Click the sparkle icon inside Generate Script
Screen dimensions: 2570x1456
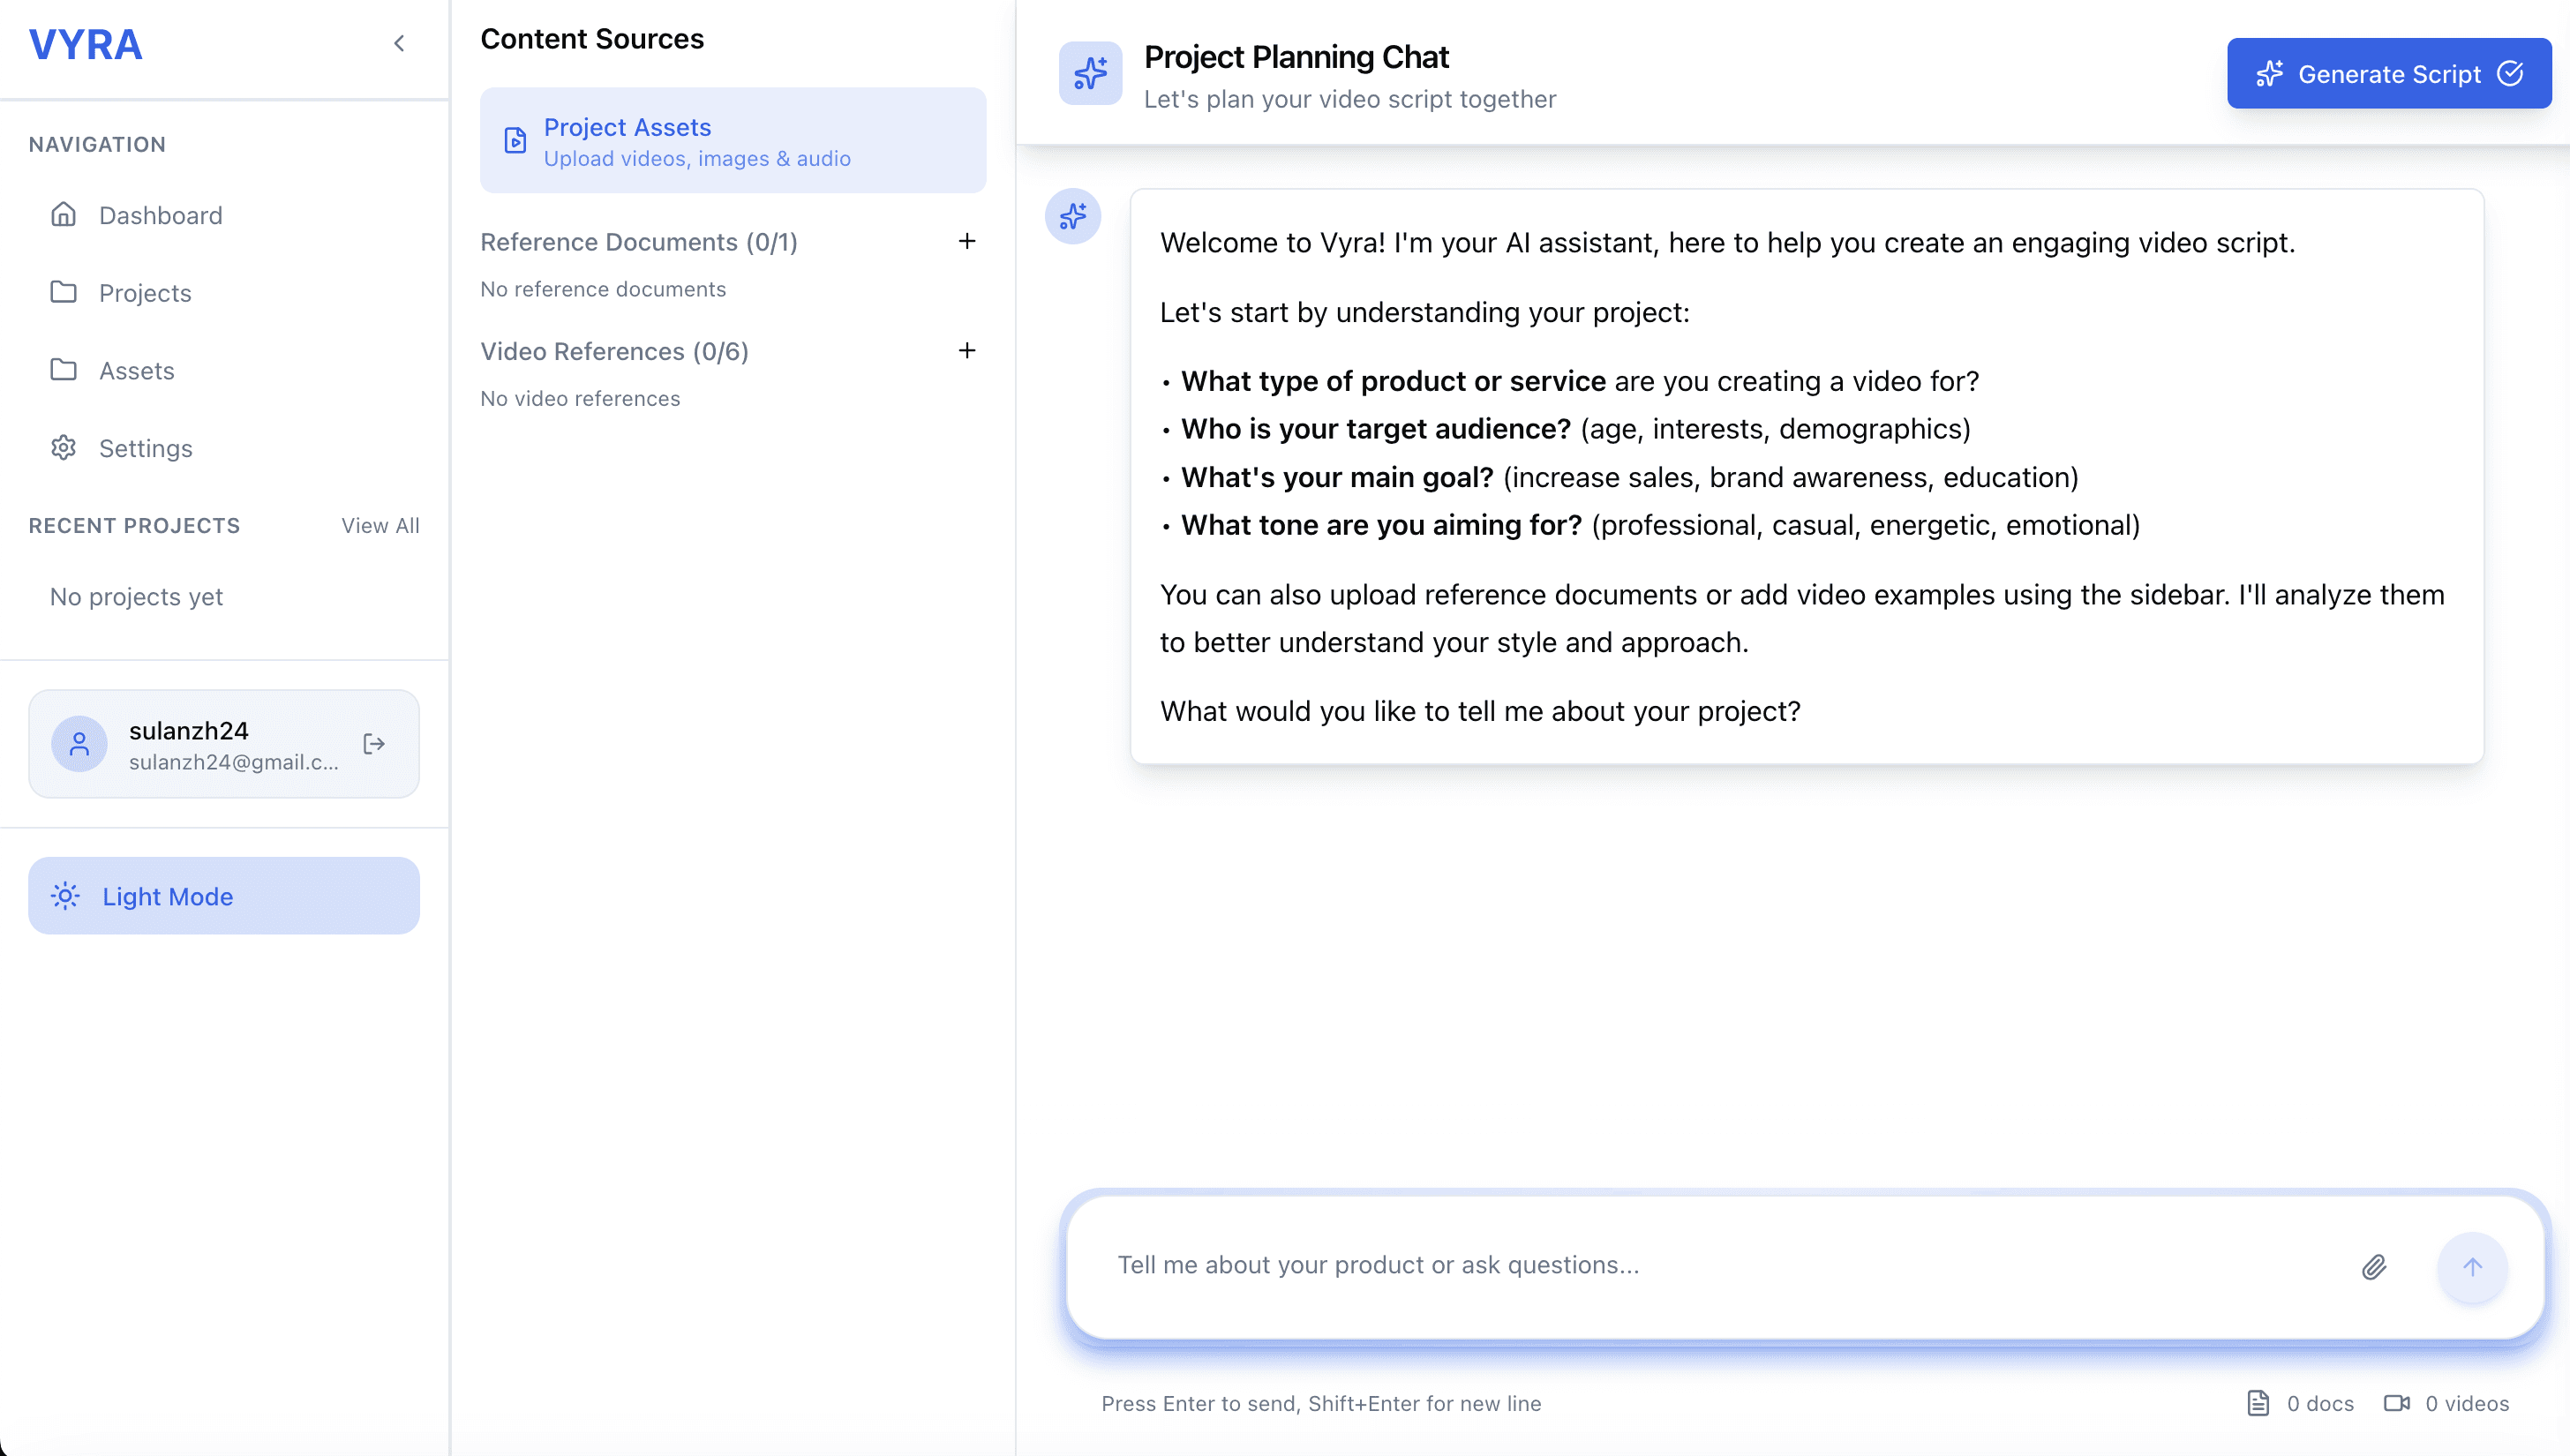pos(2270,74)
